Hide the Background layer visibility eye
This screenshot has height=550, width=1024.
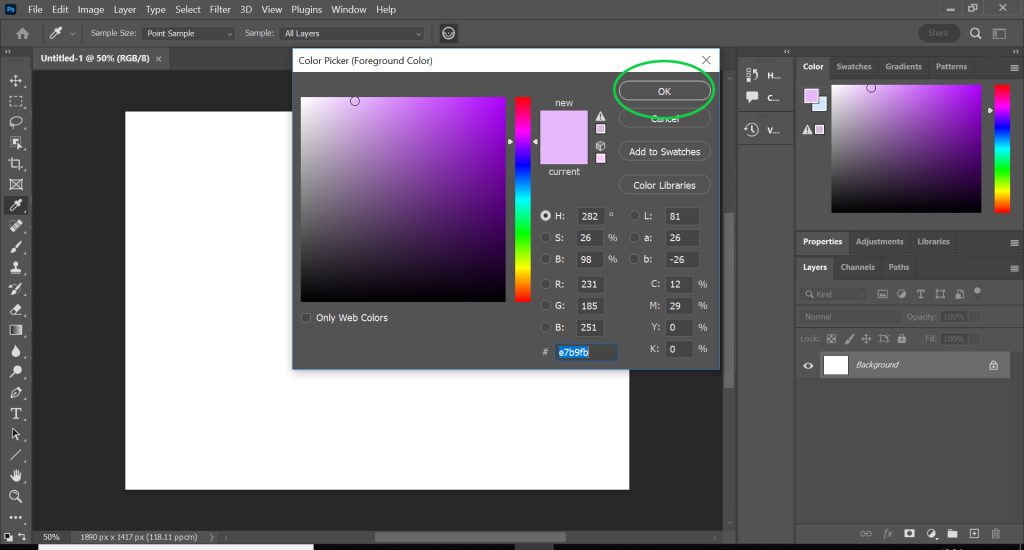(808, 365)
